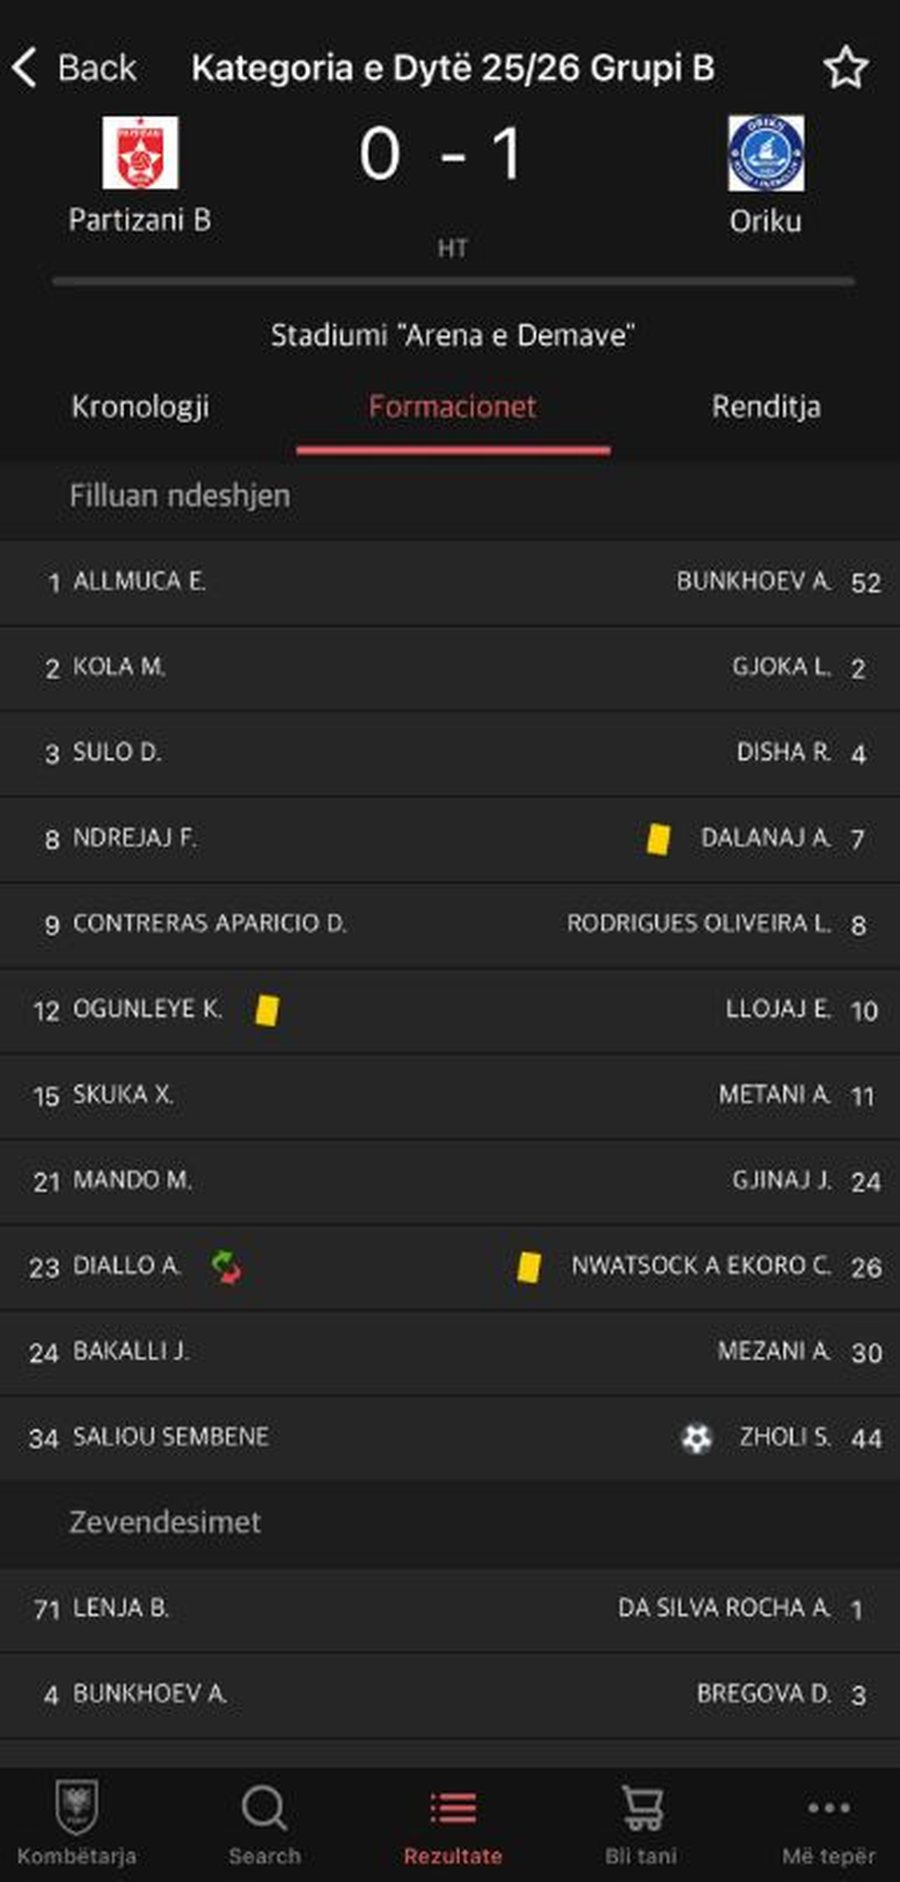Open Bli tani shopping cart
The height and width of the screenshot is (1882, 900).
641,1822
